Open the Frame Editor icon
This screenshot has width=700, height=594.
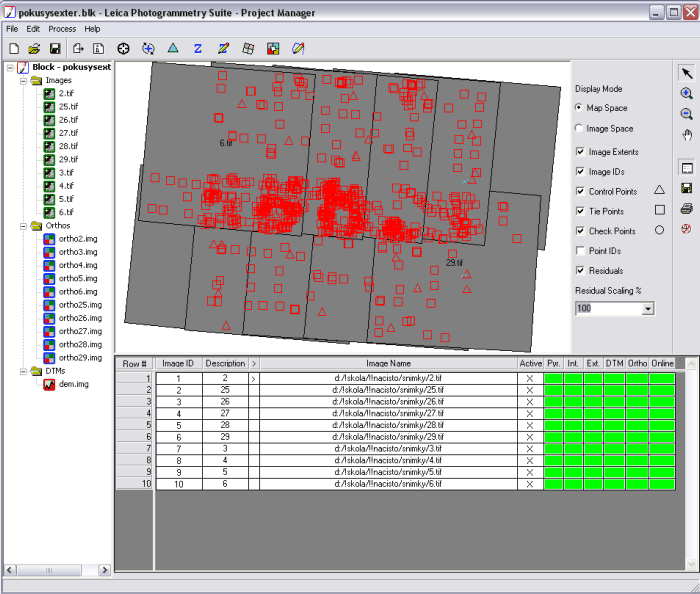point(98,49)
